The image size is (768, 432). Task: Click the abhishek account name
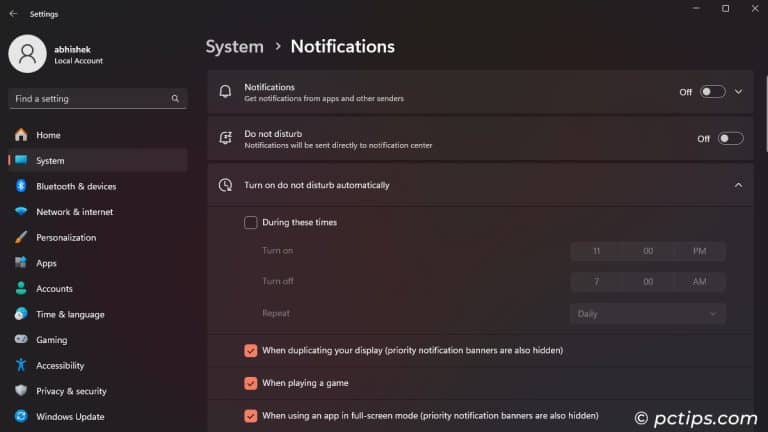tap(72, 49)
